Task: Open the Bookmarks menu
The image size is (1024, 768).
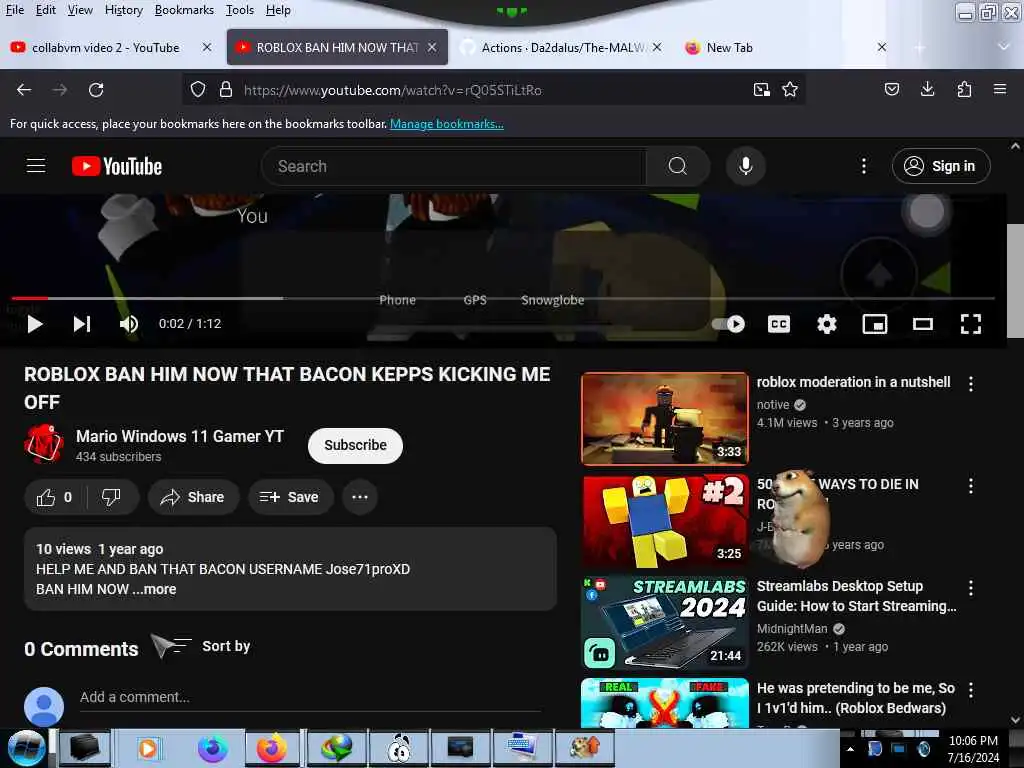Action: click(184, 10)
